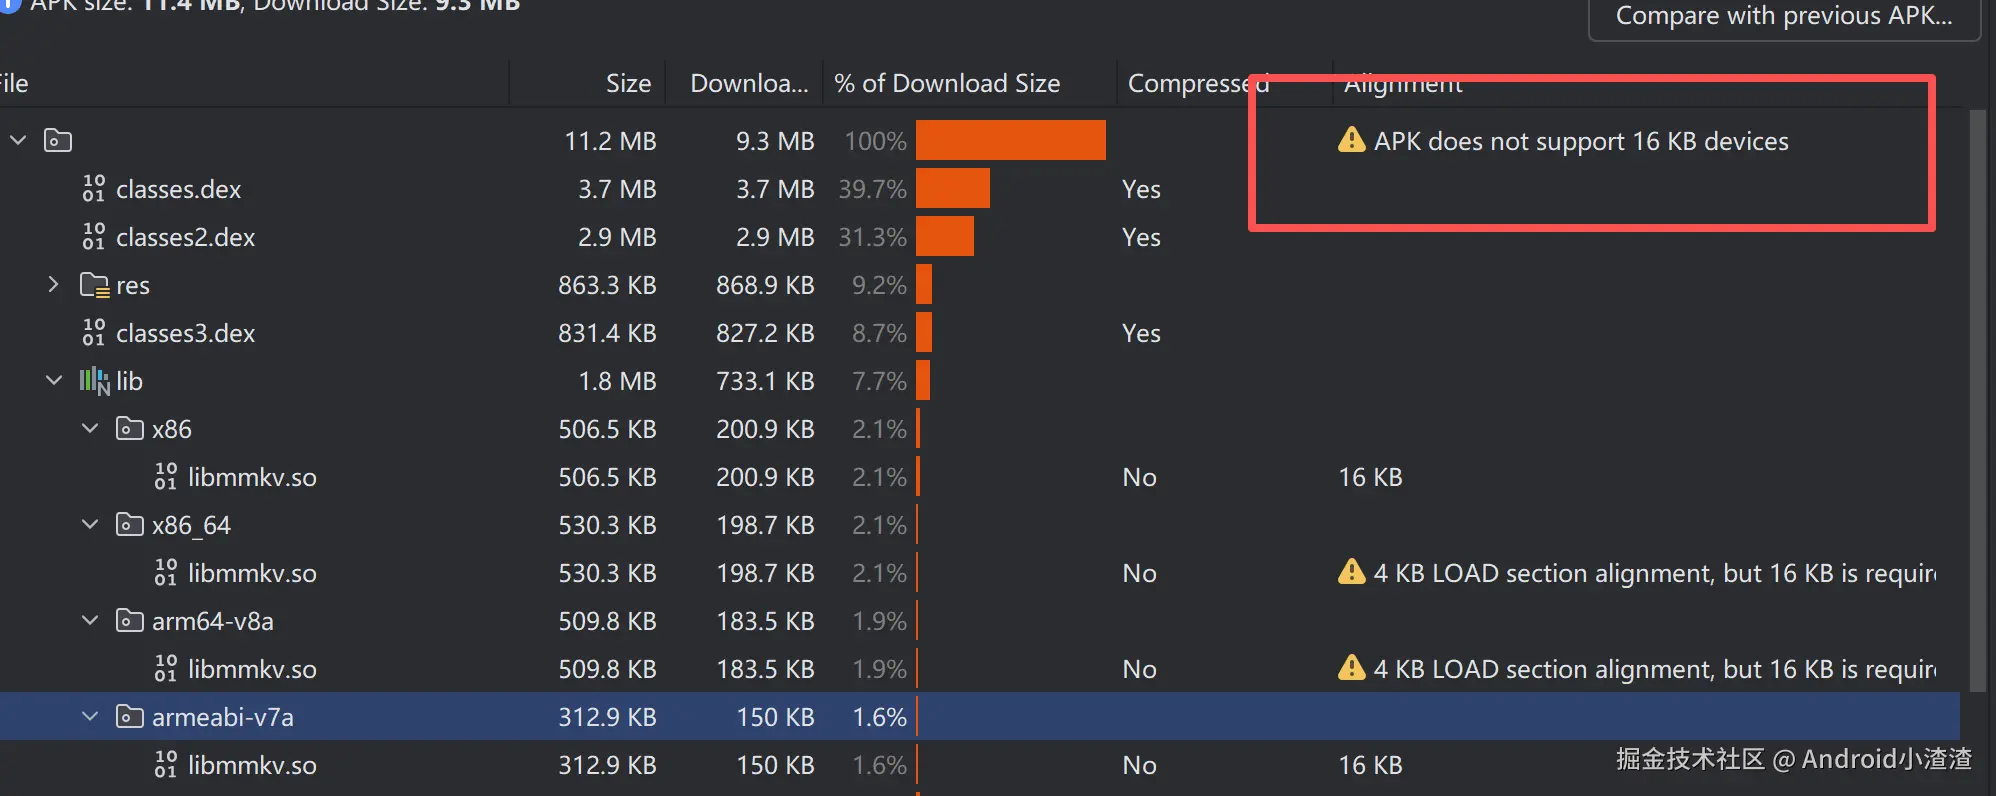Image resolution: width=1996 pixels, height=796 pixels.
Task: Click the root APK folder icon
Action: click(x=58, y=141)
